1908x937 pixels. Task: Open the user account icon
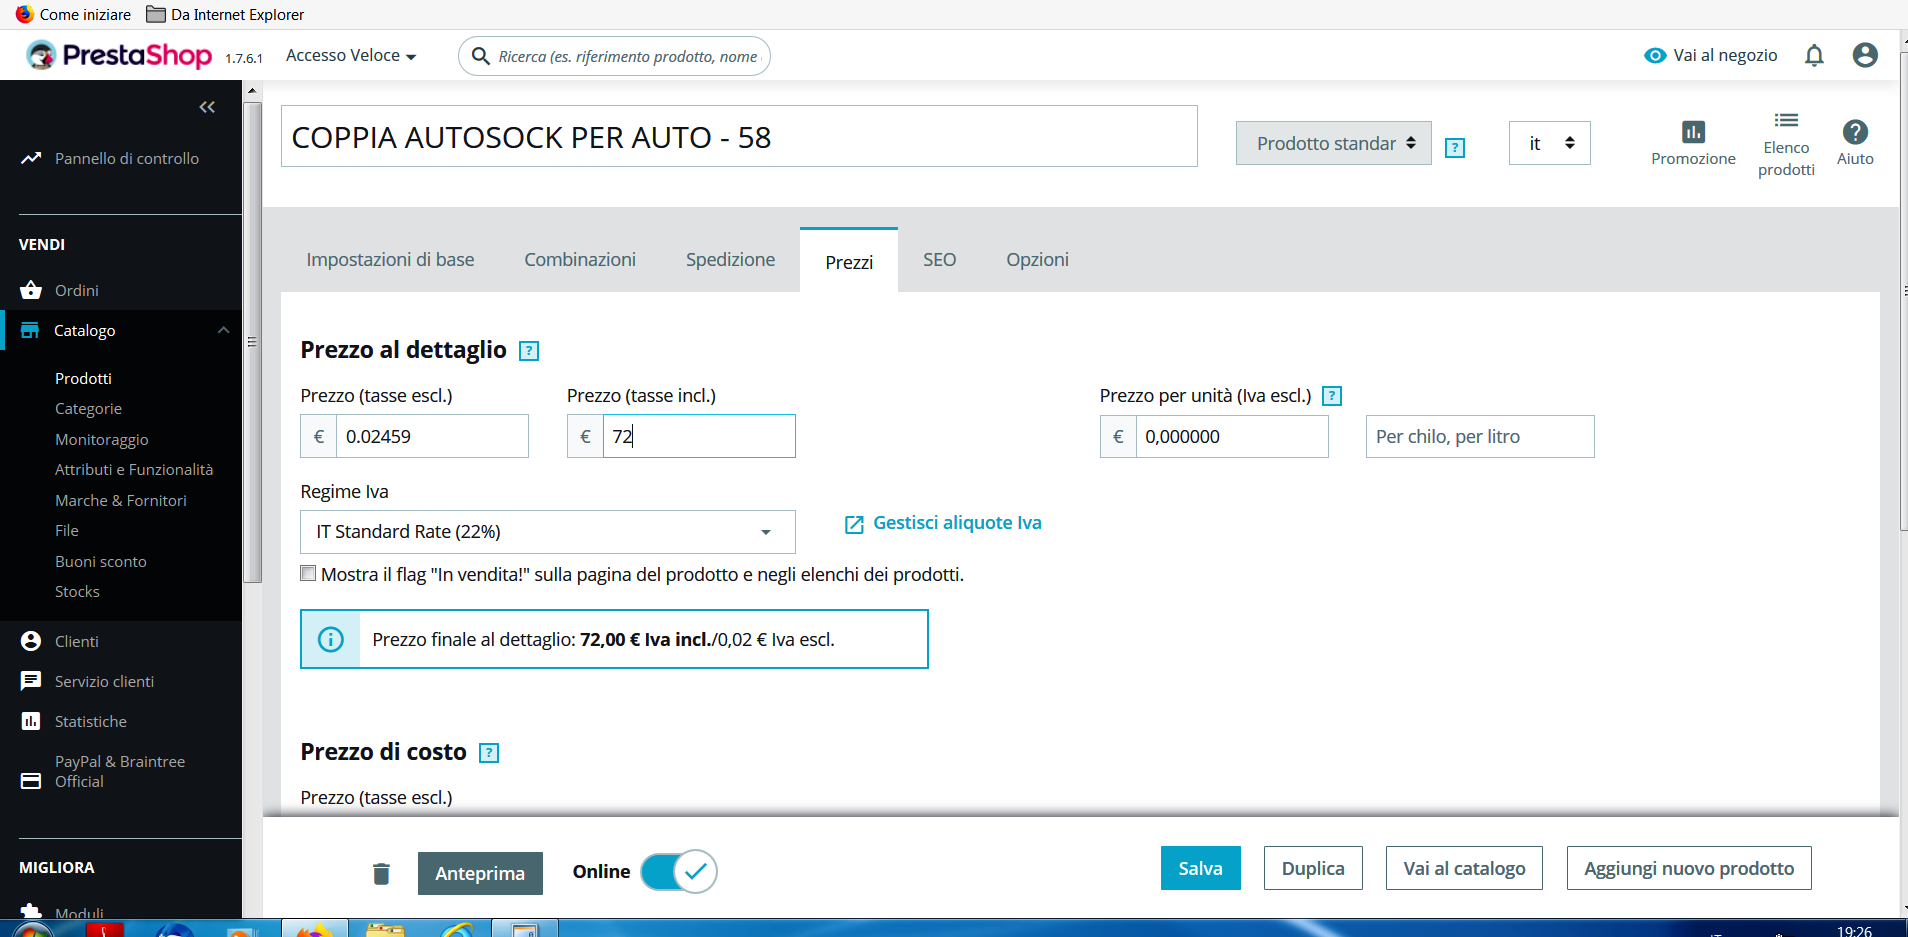(x=1865, y=55)
